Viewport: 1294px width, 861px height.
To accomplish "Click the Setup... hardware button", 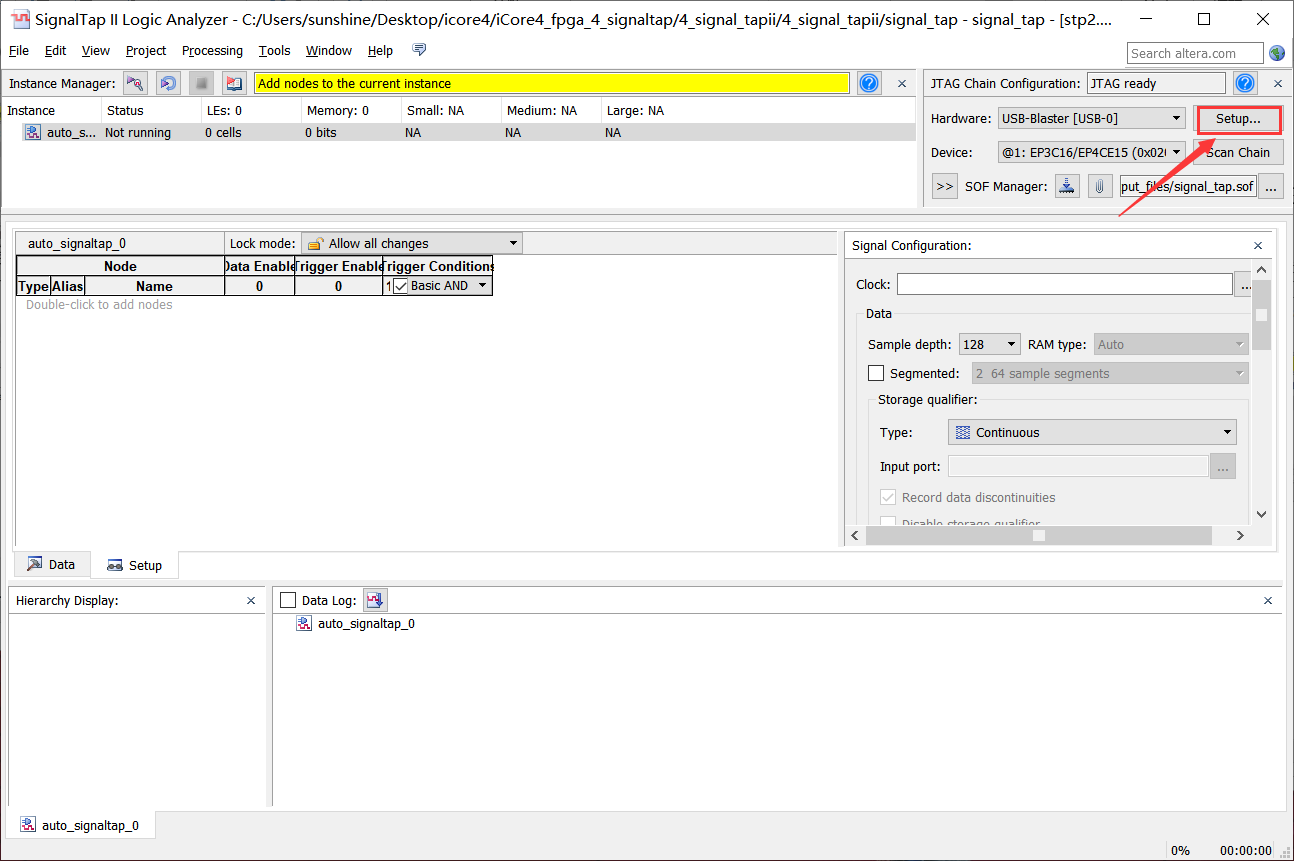I will (x=1238, y=119).
